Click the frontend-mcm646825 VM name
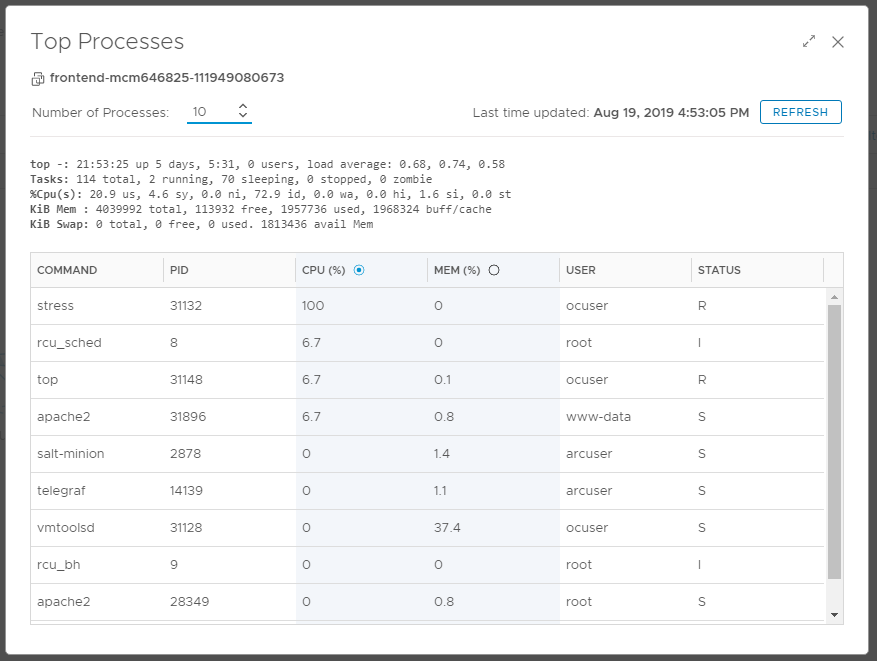The height and width of the screenshot is (661, 877). click(x=165, y=78)
